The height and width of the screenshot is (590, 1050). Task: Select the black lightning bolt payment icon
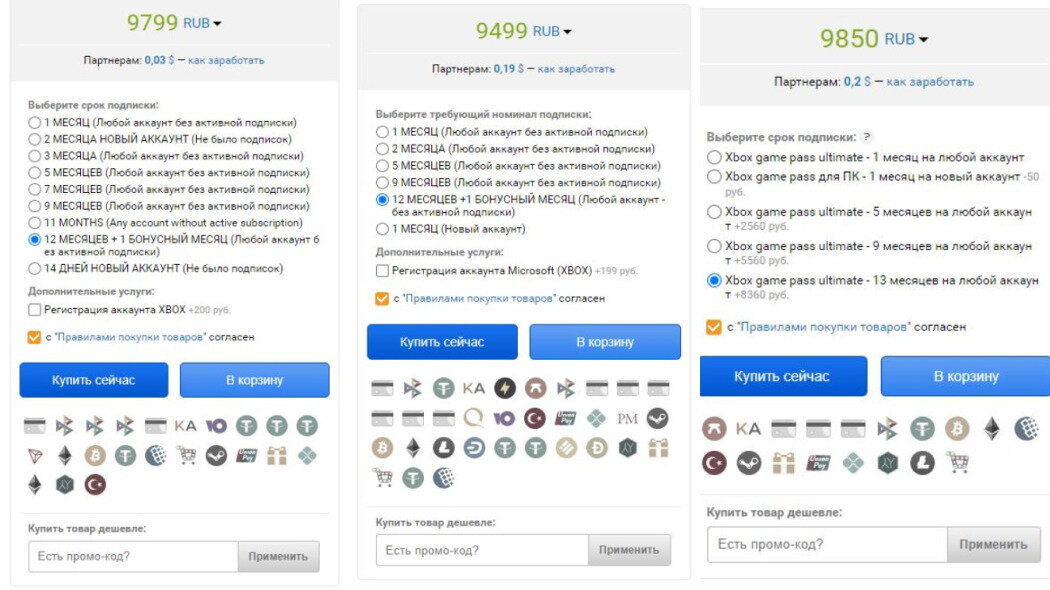point(505,388)
